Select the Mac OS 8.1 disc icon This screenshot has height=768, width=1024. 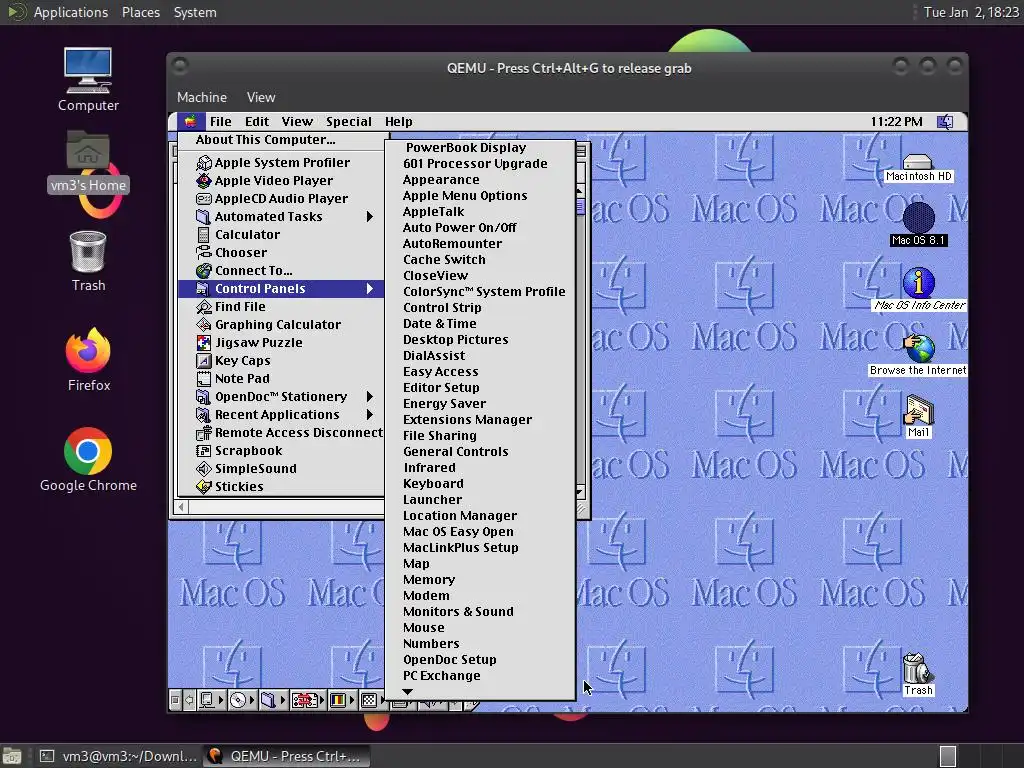pyautogui.click(x=918, y=225)
